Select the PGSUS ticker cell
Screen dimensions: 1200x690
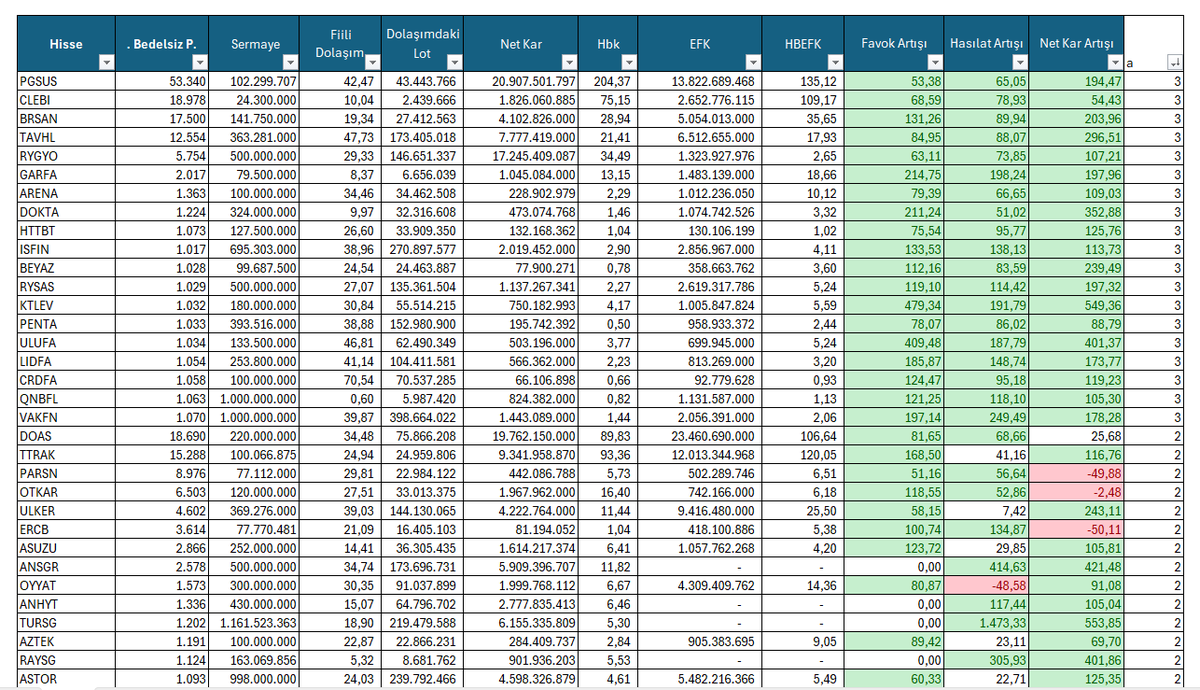pos(66,80)
